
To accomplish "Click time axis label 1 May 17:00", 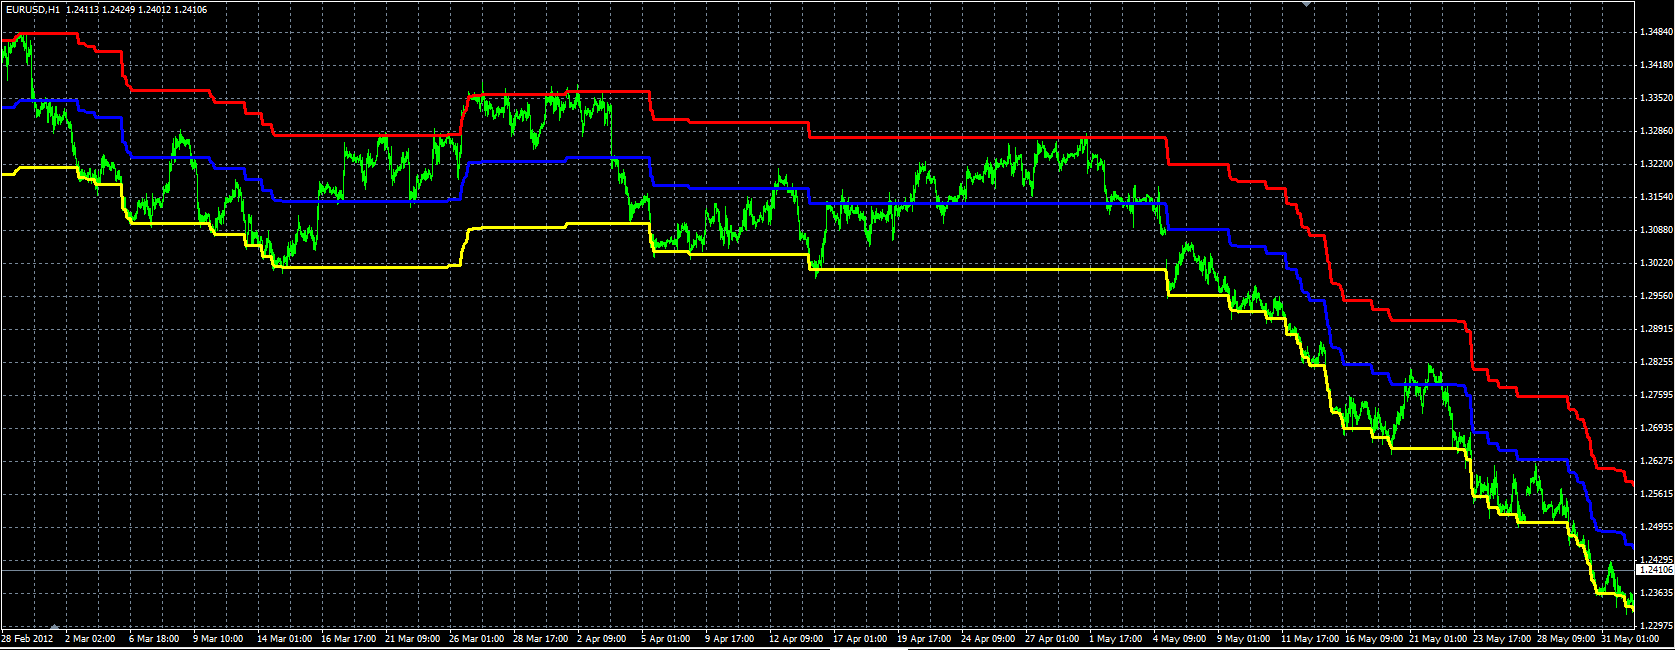I will 1116,639.
